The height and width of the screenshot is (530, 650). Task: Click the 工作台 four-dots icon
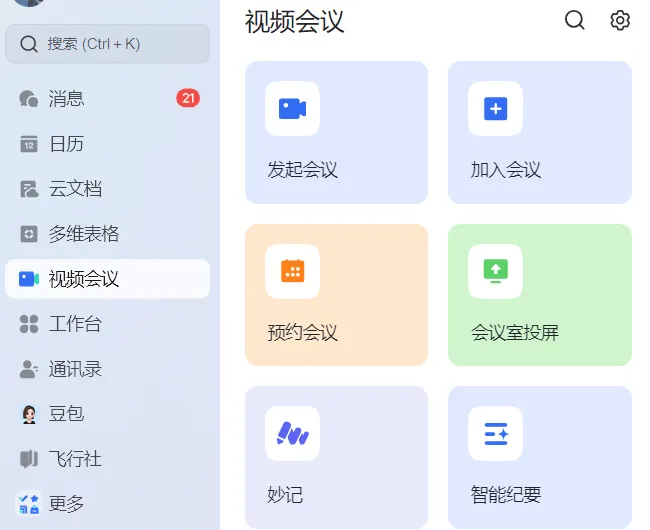coord(29,324)
